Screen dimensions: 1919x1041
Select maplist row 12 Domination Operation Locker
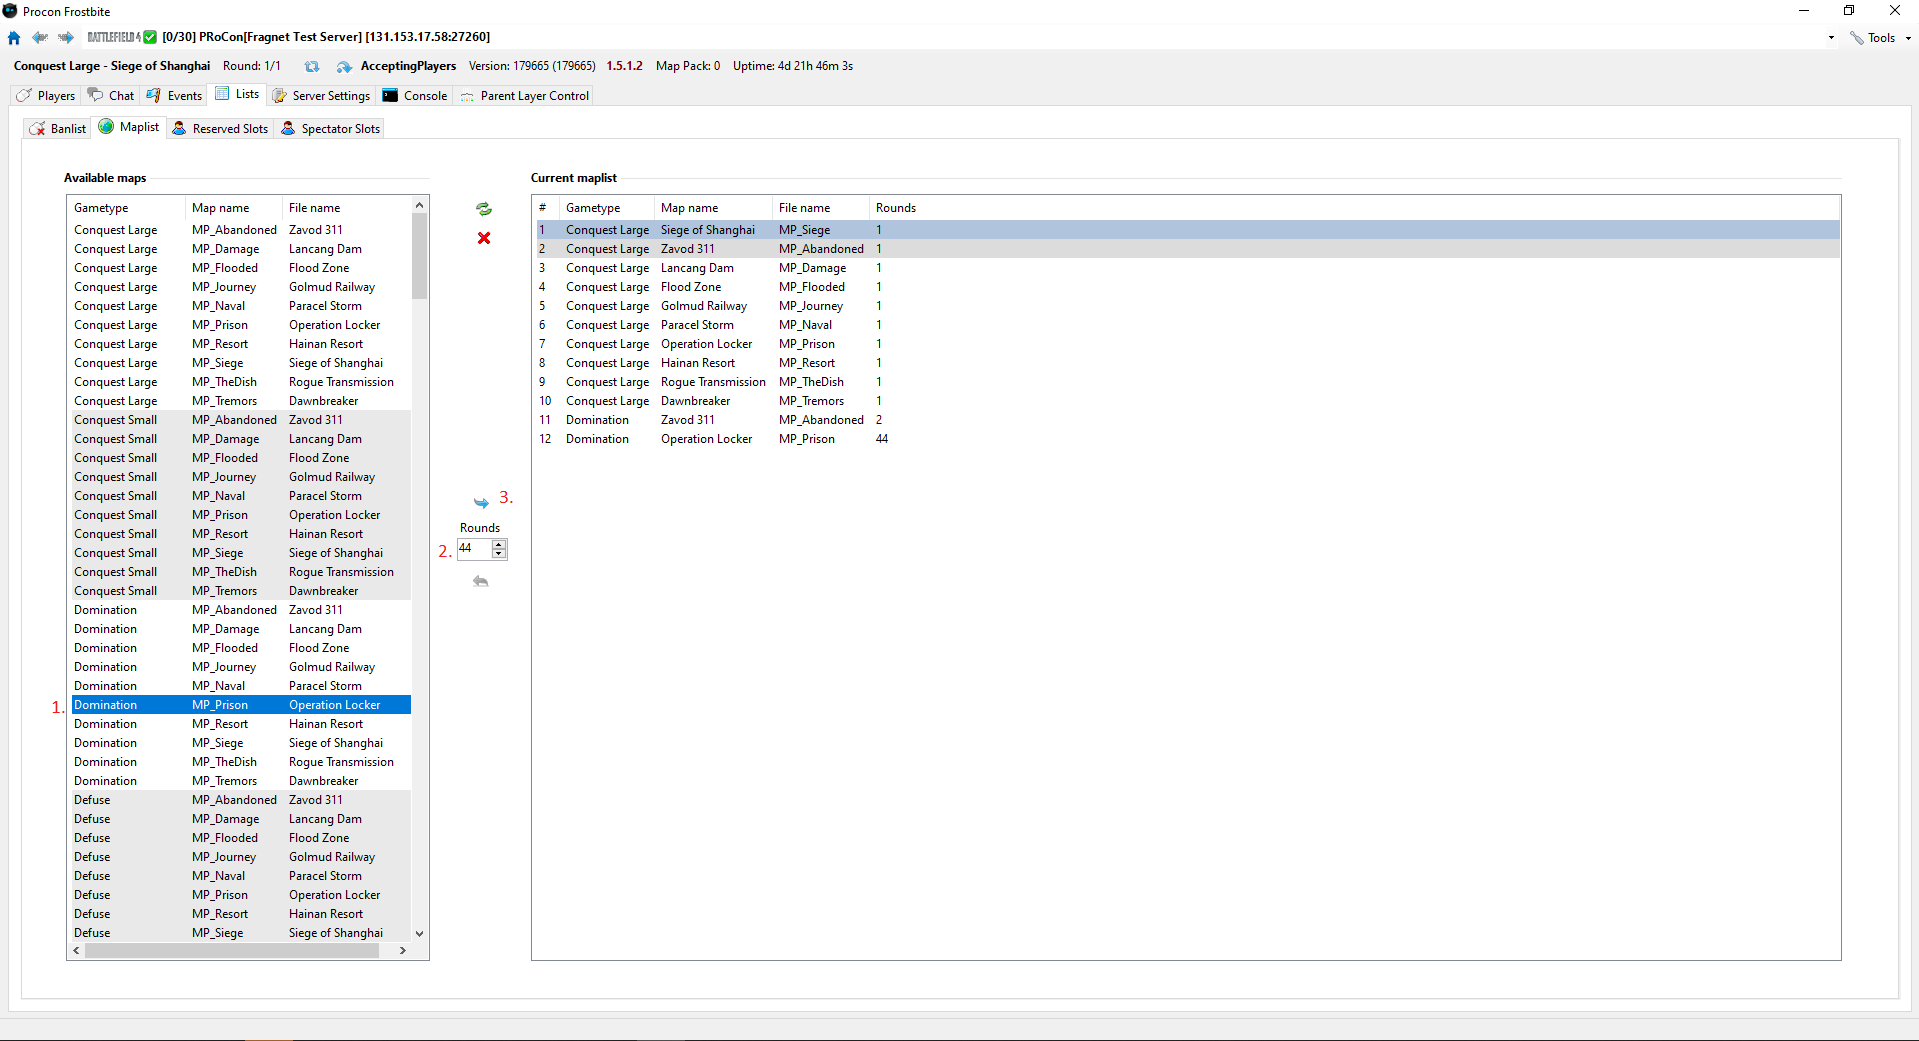(x=1187, y=439)
